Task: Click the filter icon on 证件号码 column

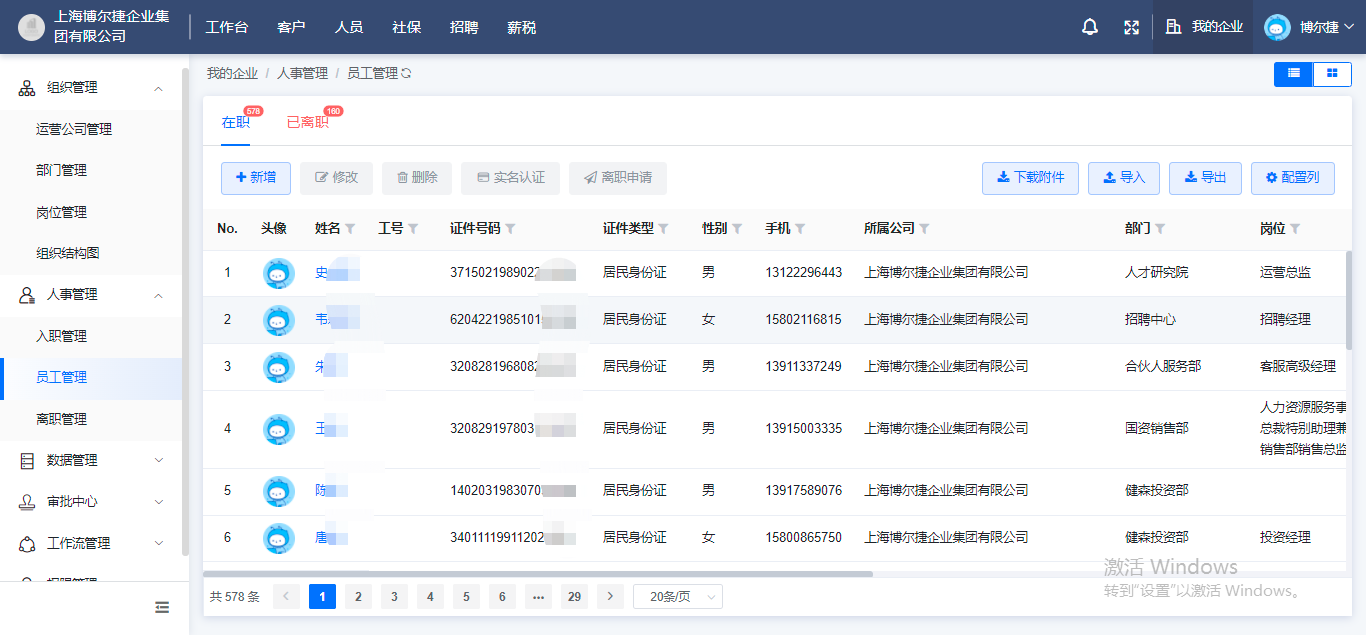Action: [x=510, y=229]
